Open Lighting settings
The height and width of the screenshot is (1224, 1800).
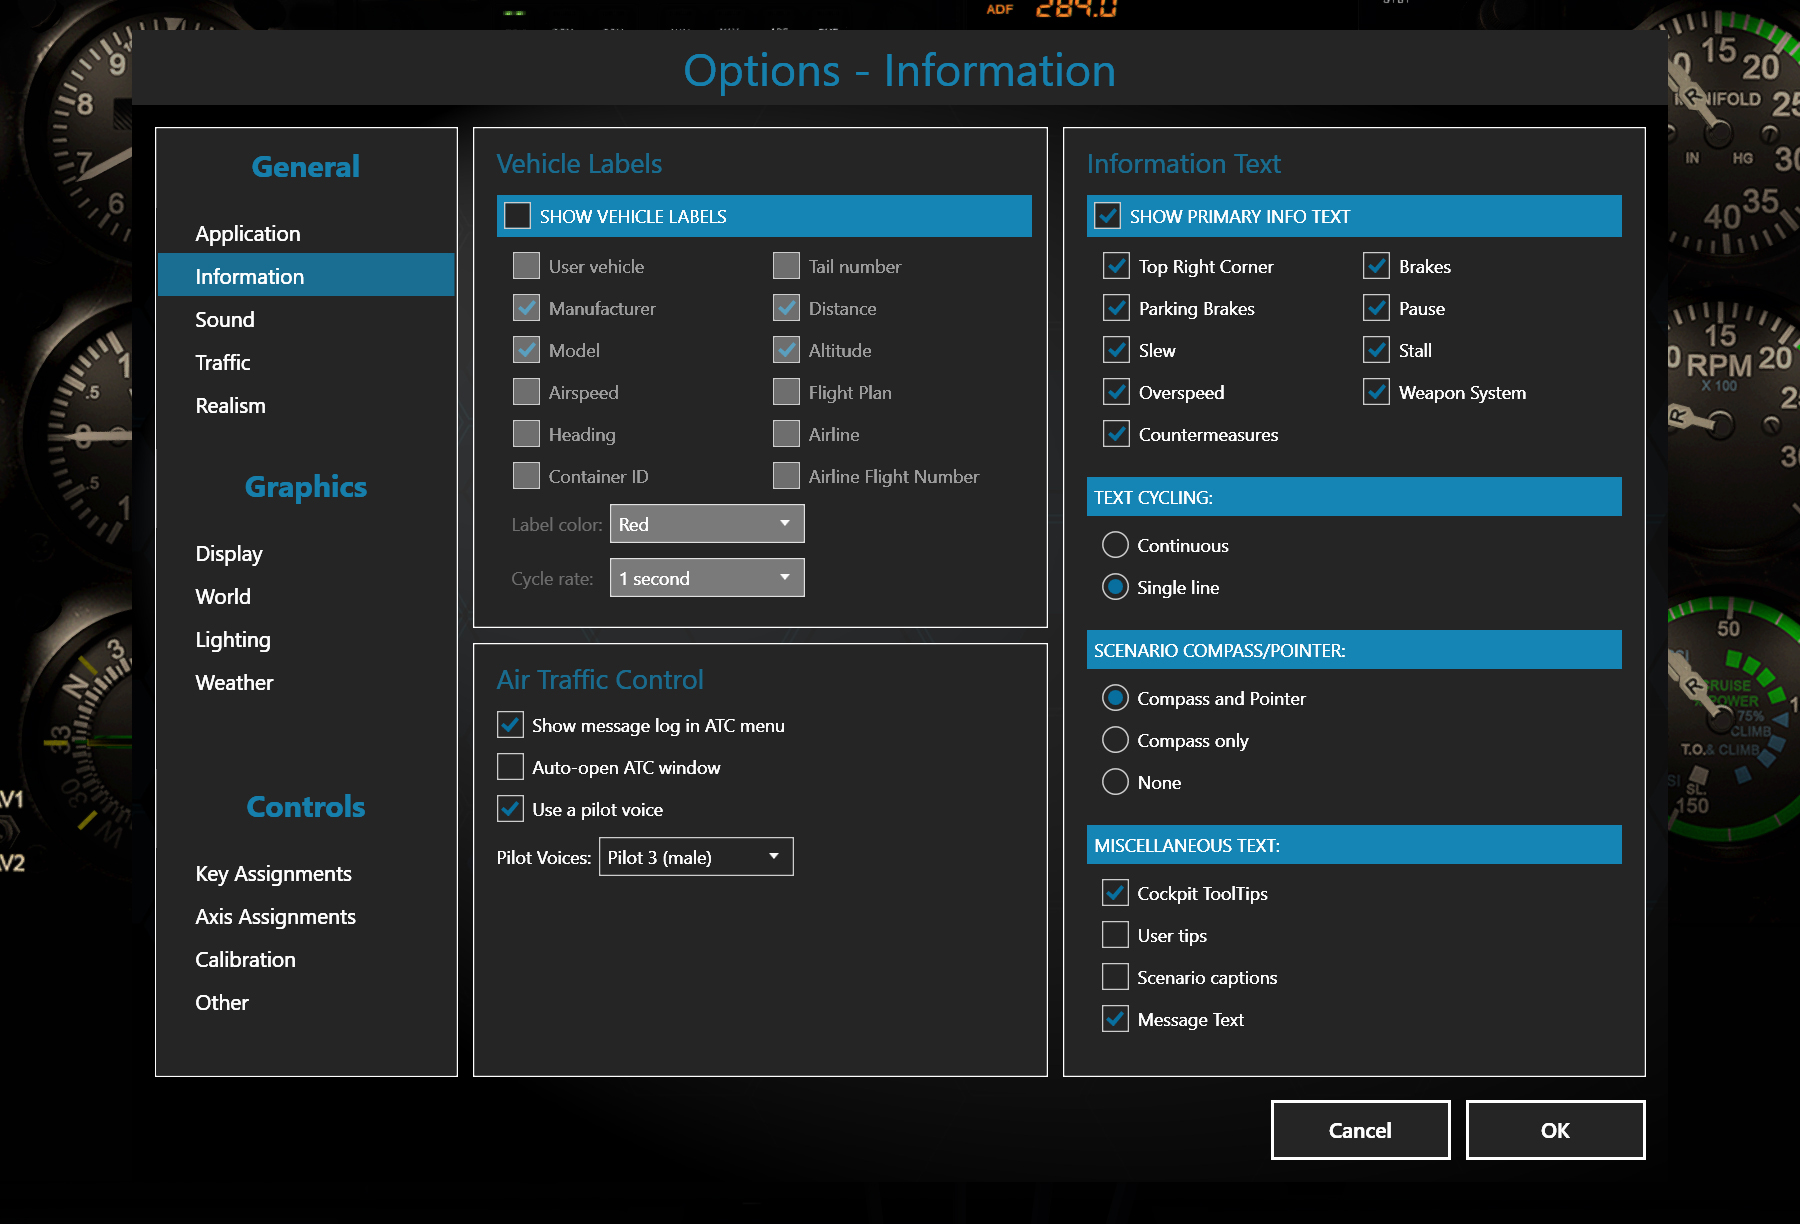pos(233,640)
